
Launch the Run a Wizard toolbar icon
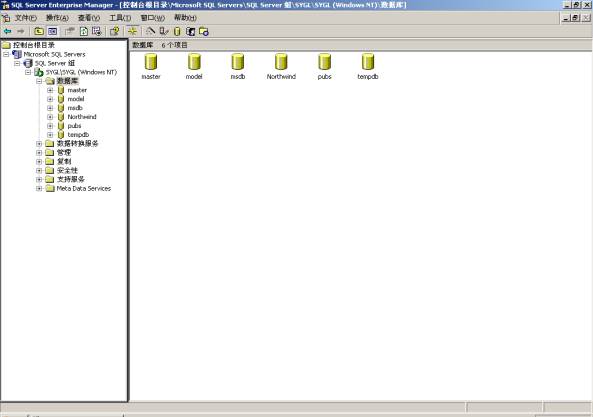[151, 31]
